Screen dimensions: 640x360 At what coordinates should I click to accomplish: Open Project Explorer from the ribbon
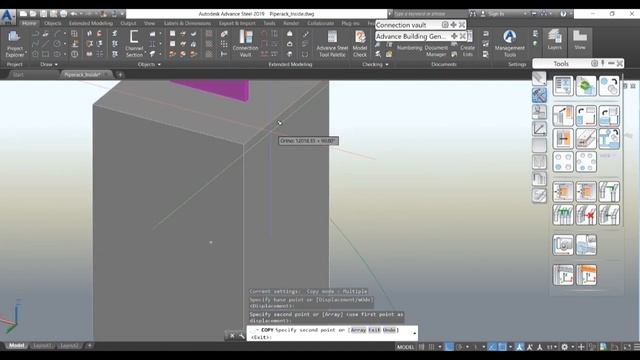point(15,44)
